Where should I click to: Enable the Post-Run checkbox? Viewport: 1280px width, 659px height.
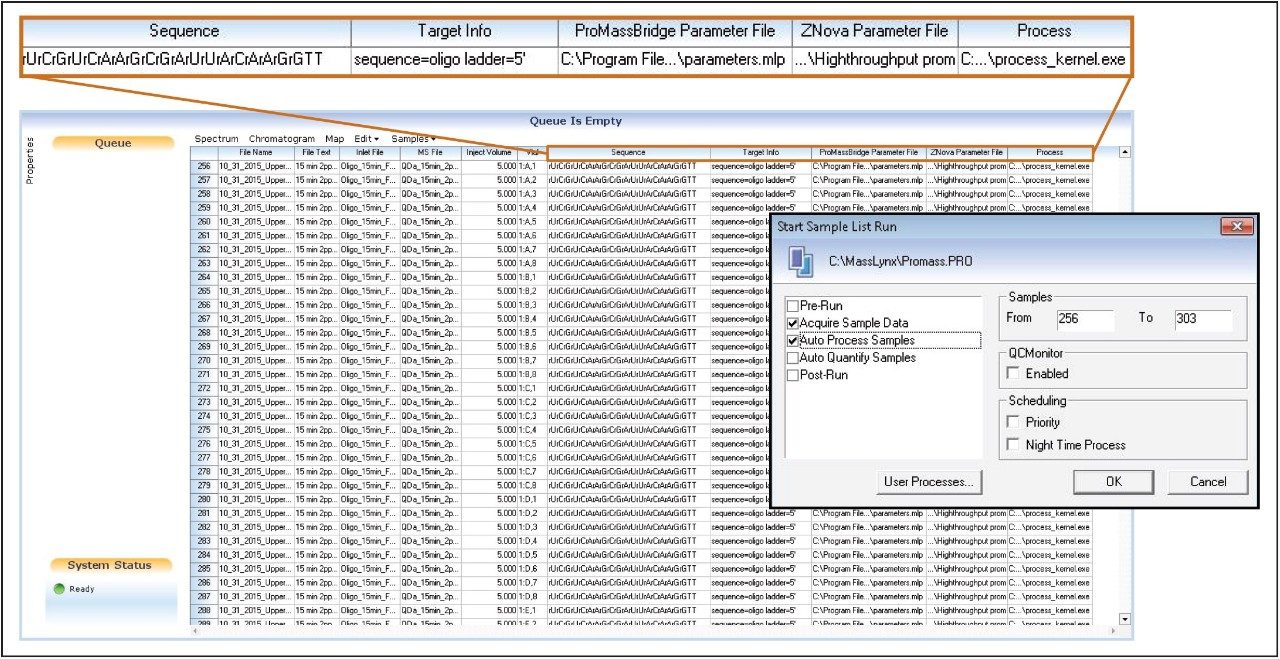(x=793, y=375)
